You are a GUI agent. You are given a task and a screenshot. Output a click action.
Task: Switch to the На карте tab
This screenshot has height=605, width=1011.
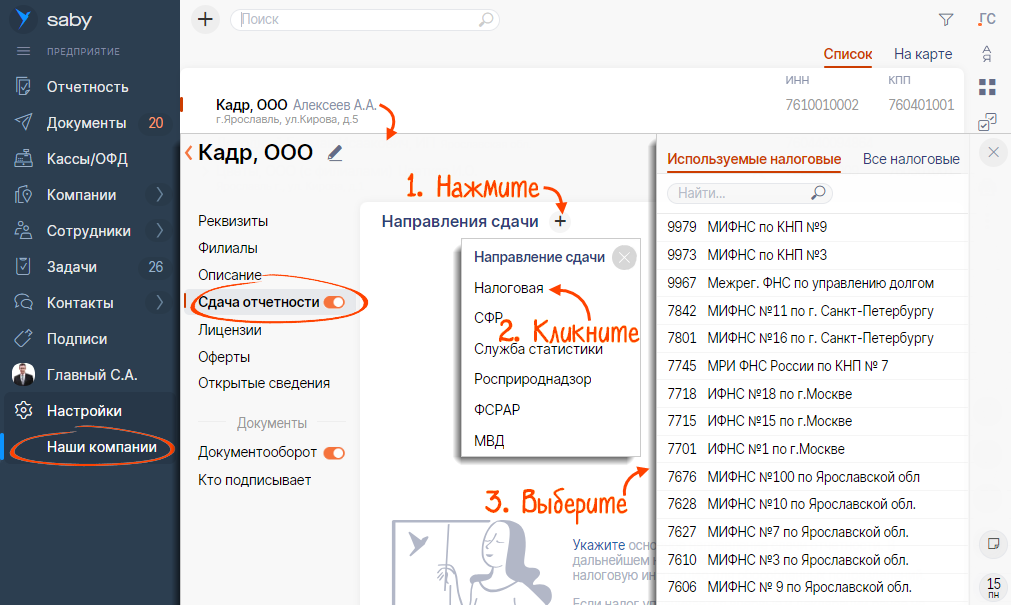(x=923, y=54)
